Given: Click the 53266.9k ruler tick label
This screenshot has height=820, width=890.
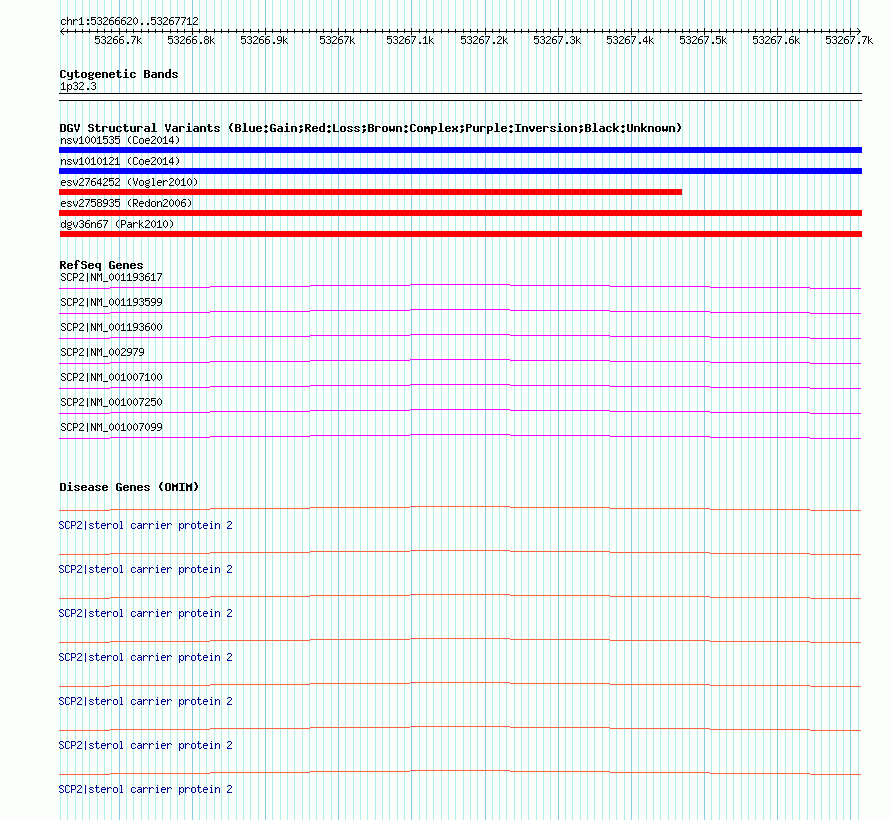Looking at the screenshot, I should pyautogui.click(x=265, y=40).
